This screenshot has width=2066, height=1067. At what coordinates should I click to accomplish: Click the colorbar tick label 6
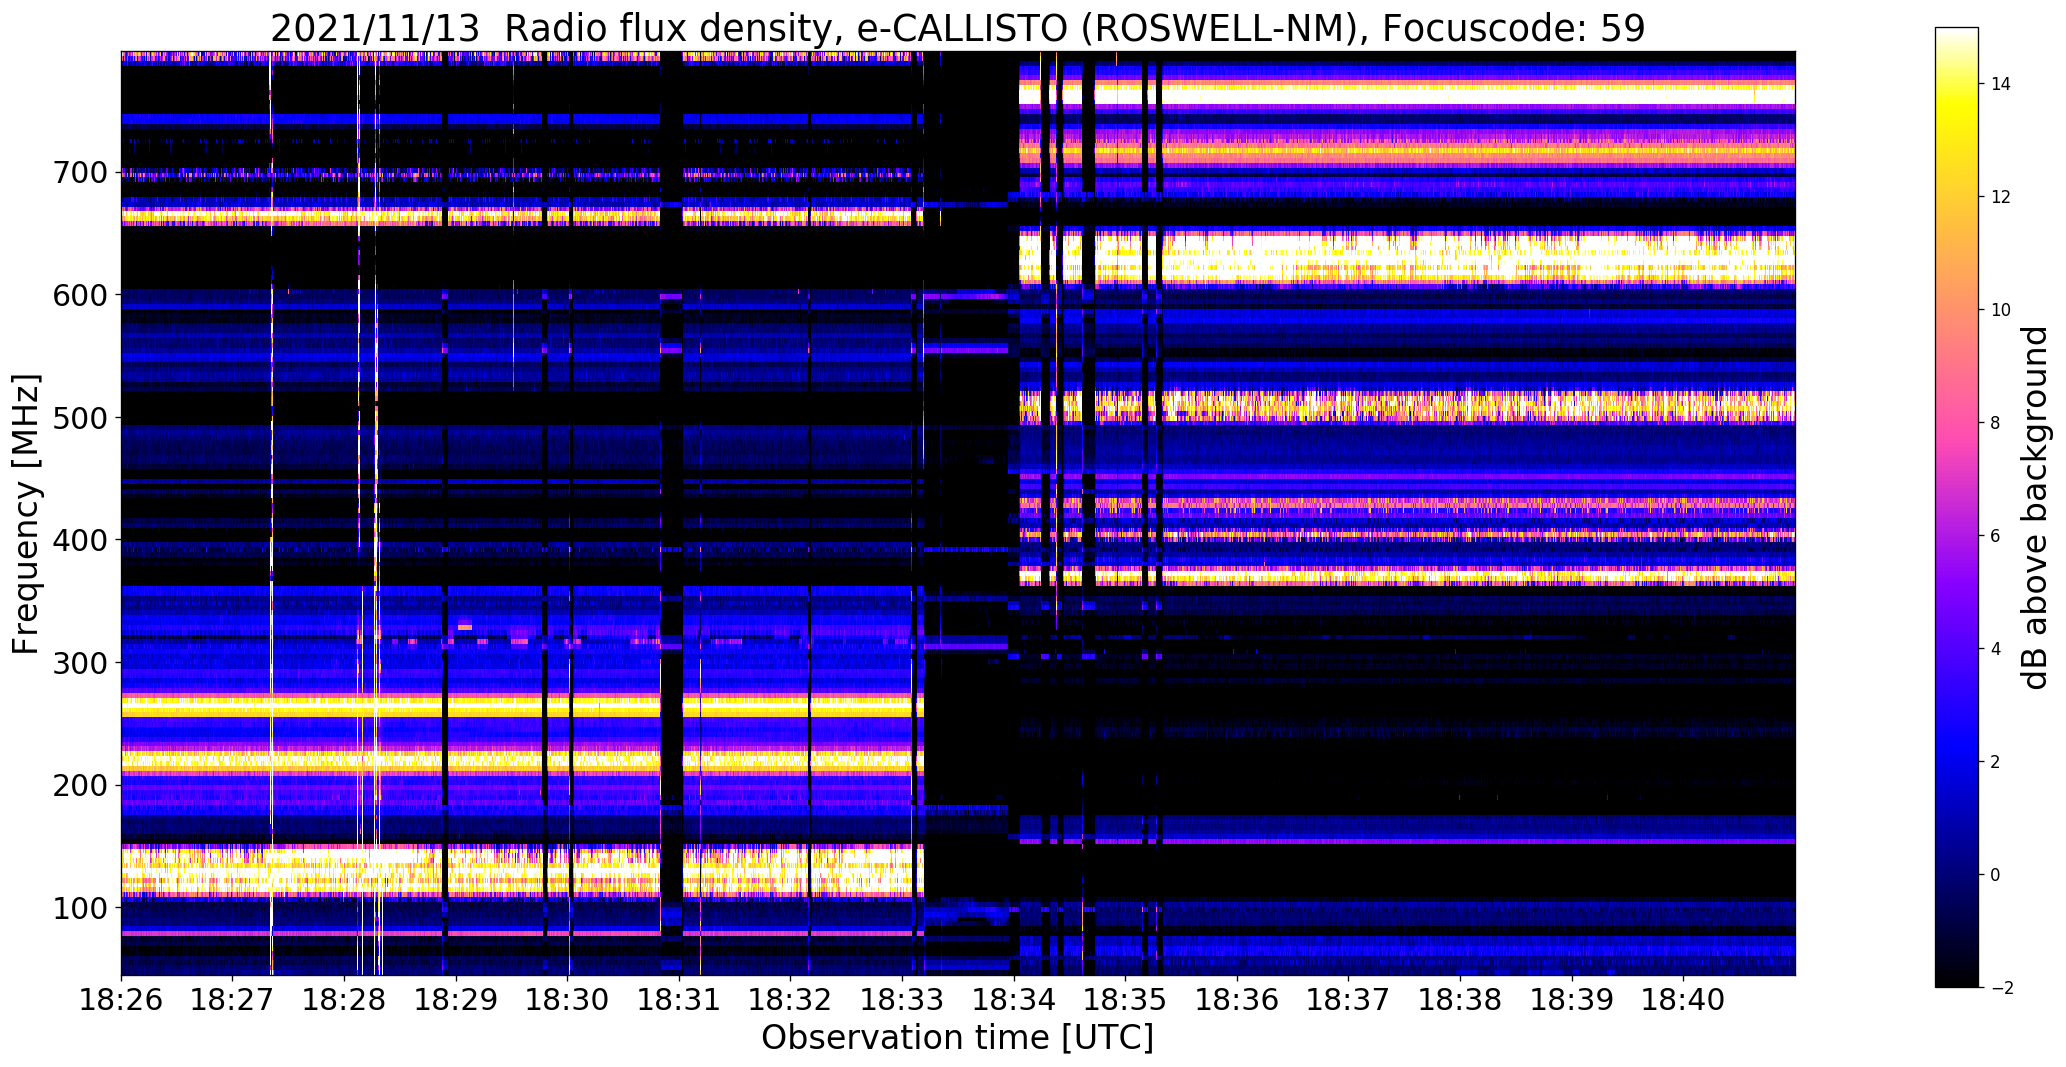(x=1996, y=536)
